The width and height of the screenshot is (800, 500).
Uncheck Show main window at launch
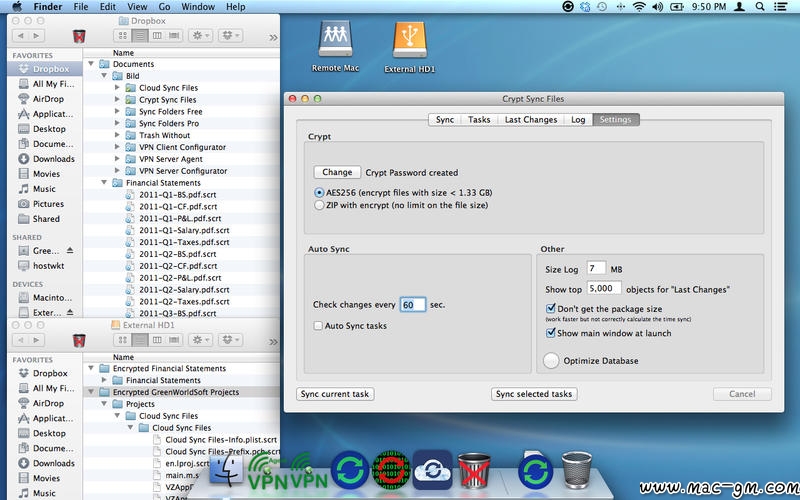tap(551, 333)
